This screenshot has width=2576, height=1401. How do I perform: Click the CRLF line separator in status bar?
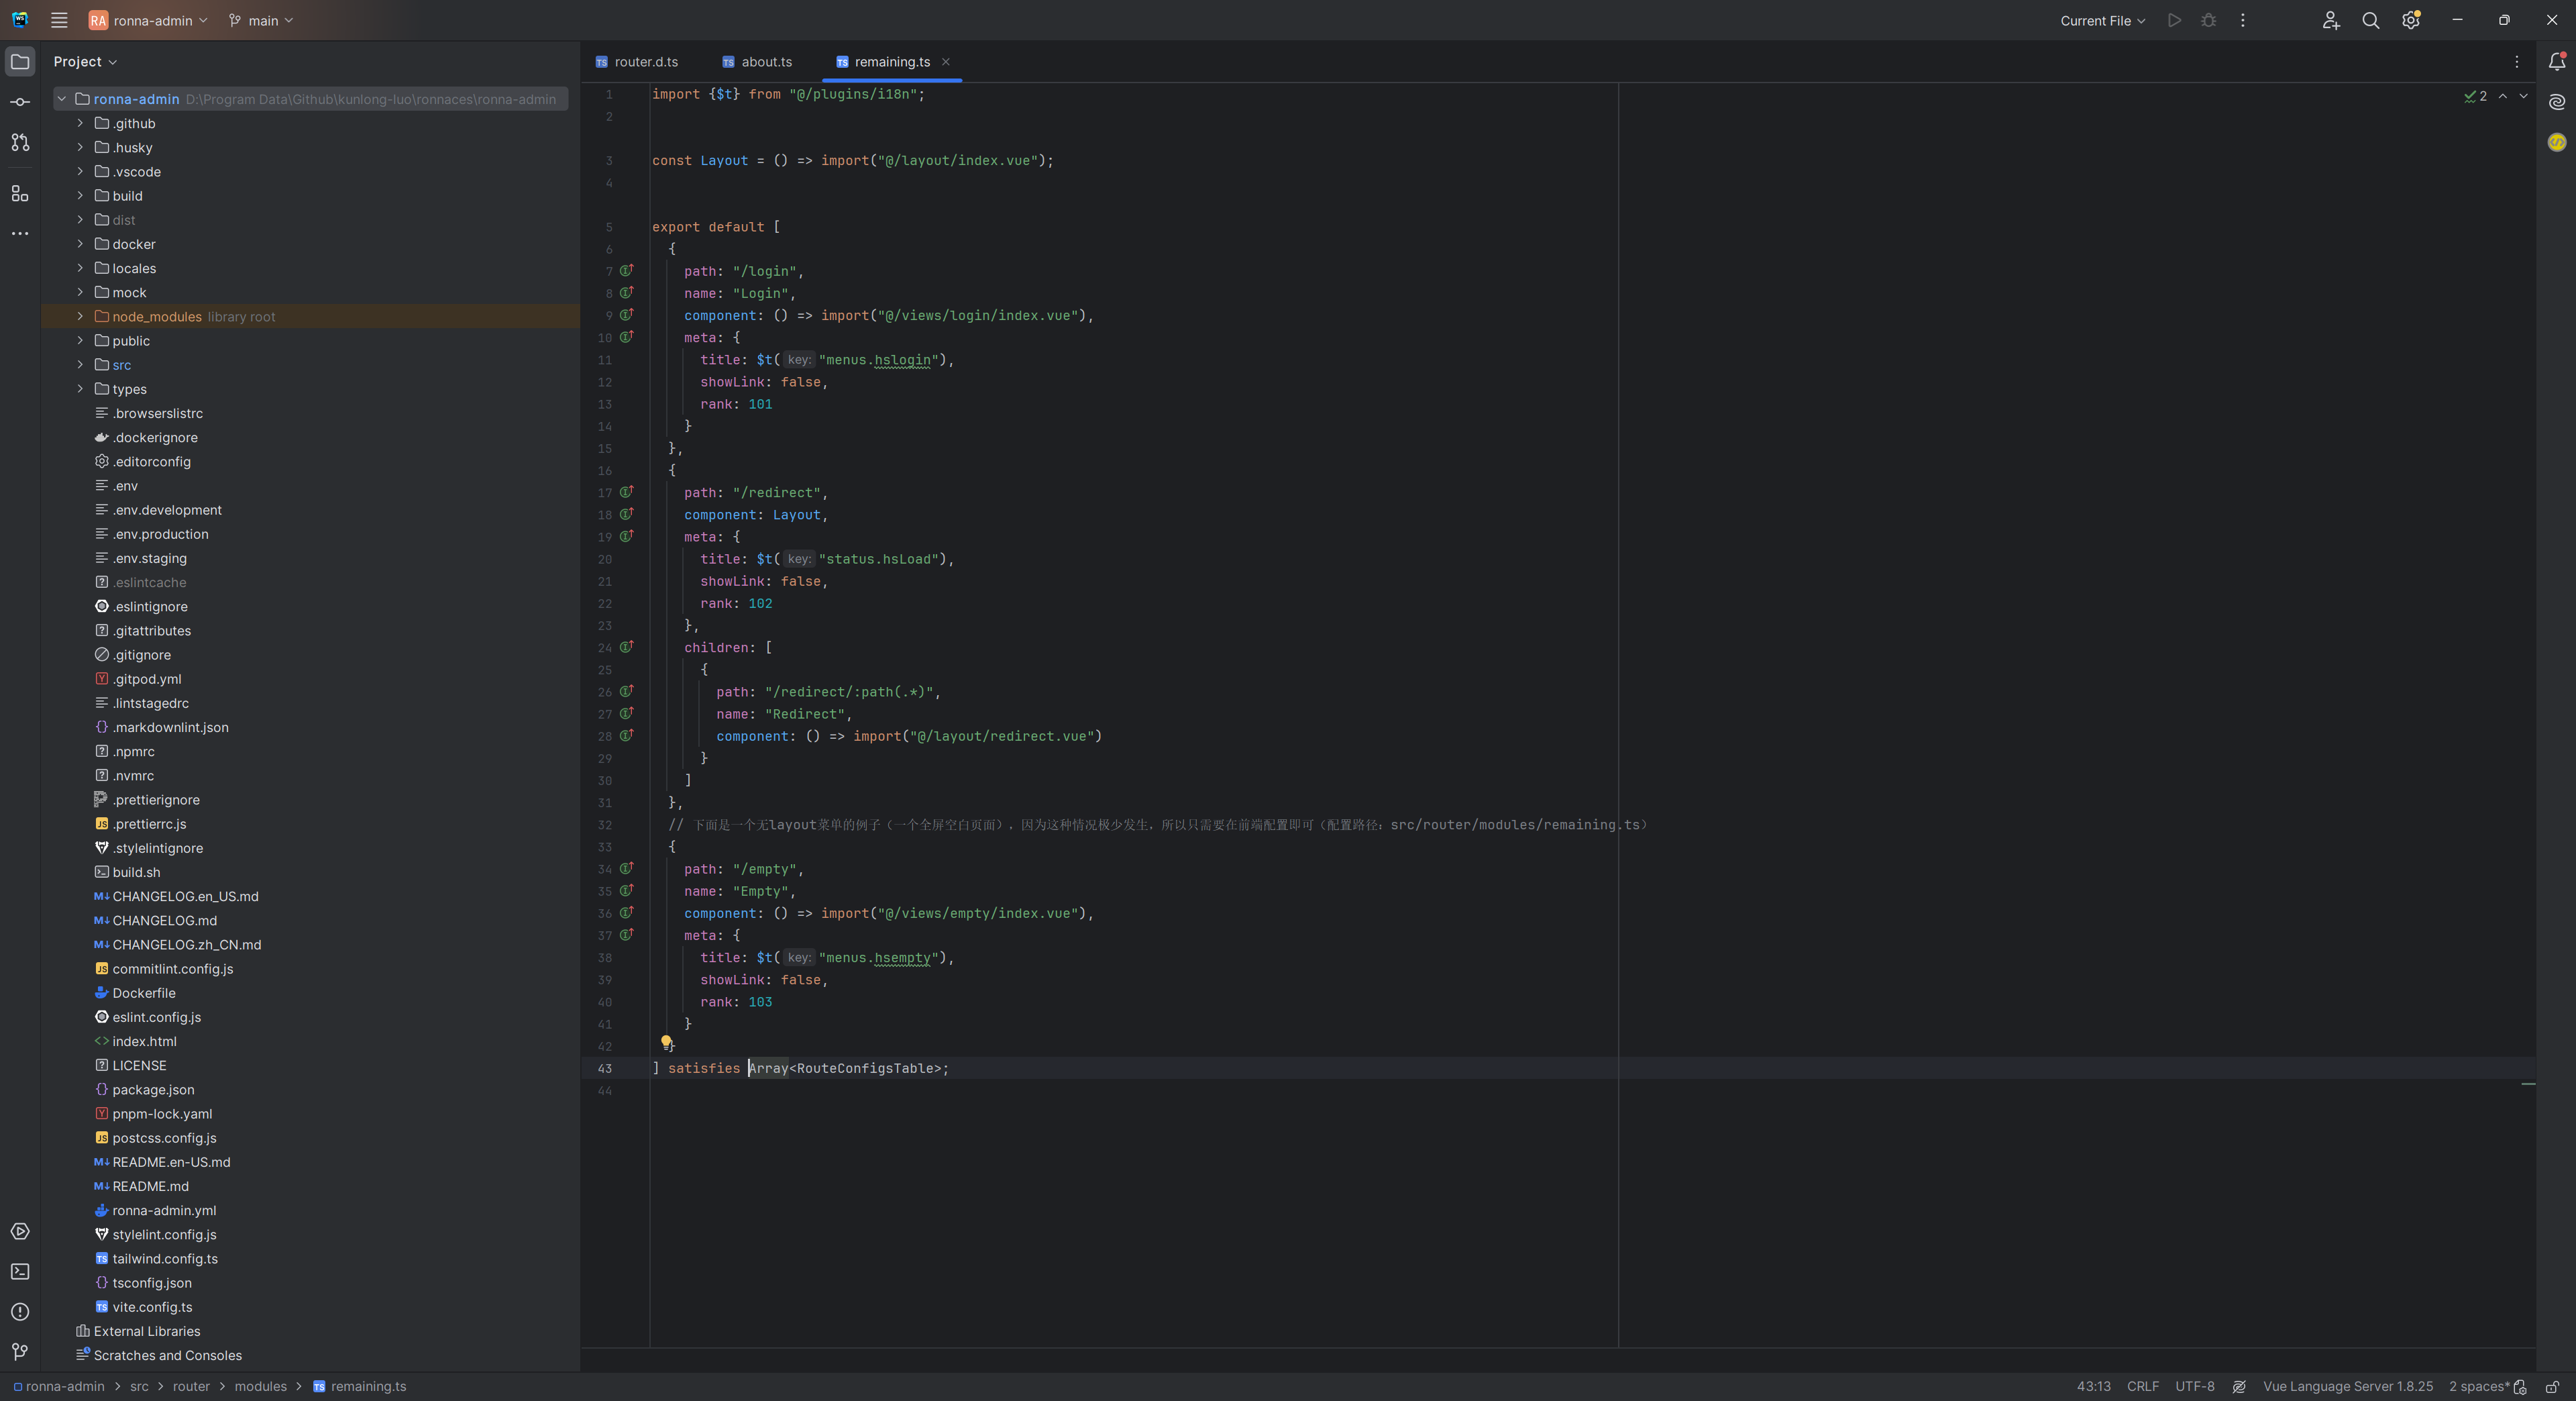(x=2142, y=1387)
